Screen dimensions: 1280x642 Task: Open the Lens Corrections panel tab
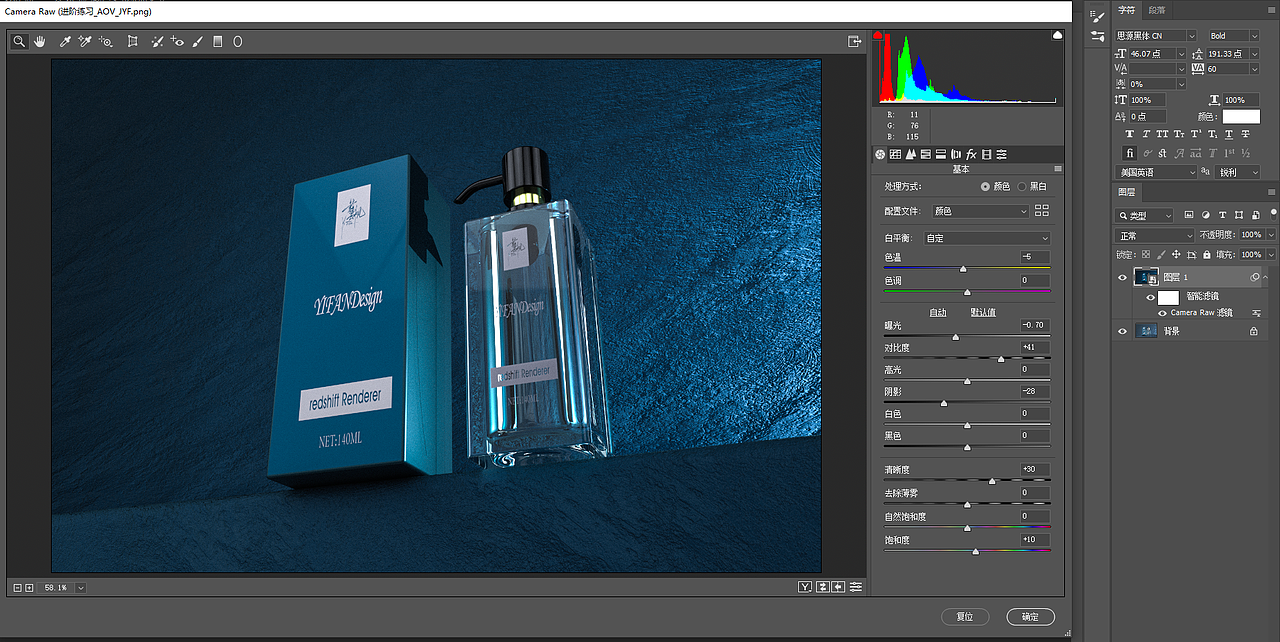pos(955,154)
